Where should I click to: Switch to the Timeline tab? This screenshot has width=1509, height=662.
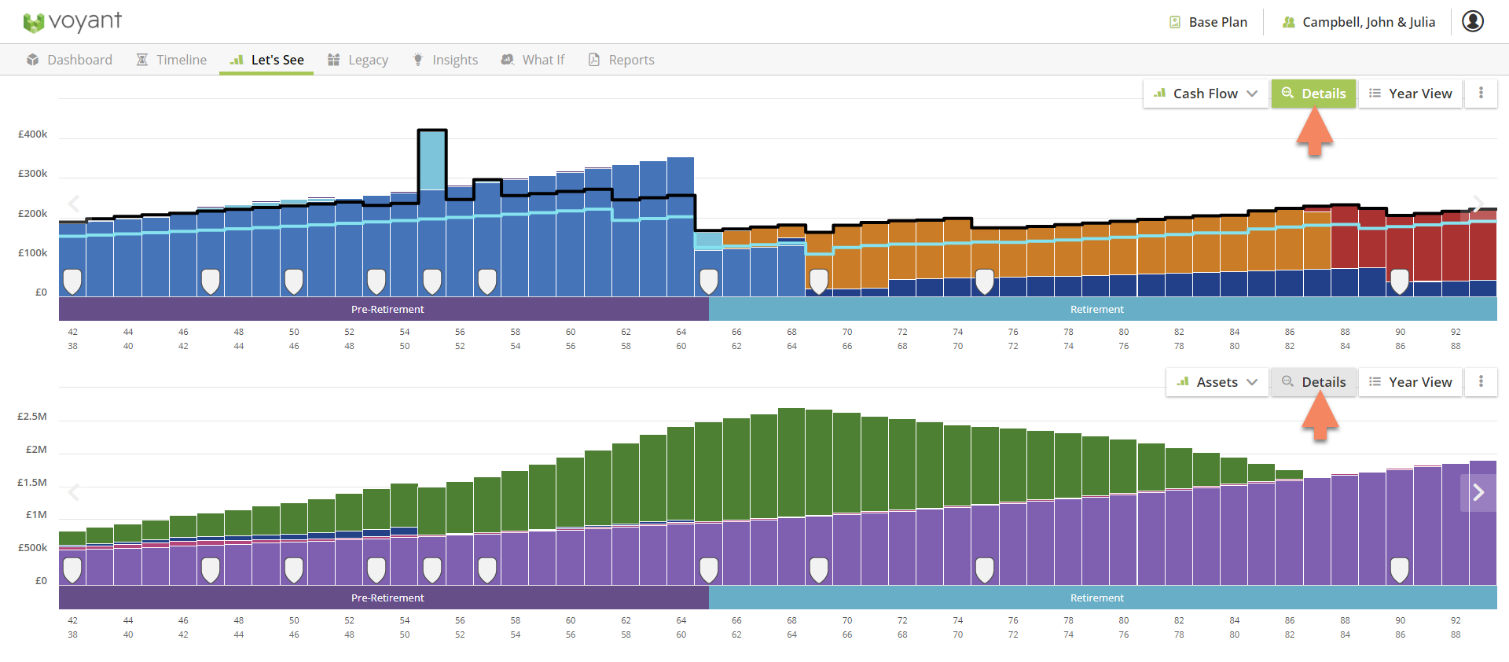[x=171, y=60]
